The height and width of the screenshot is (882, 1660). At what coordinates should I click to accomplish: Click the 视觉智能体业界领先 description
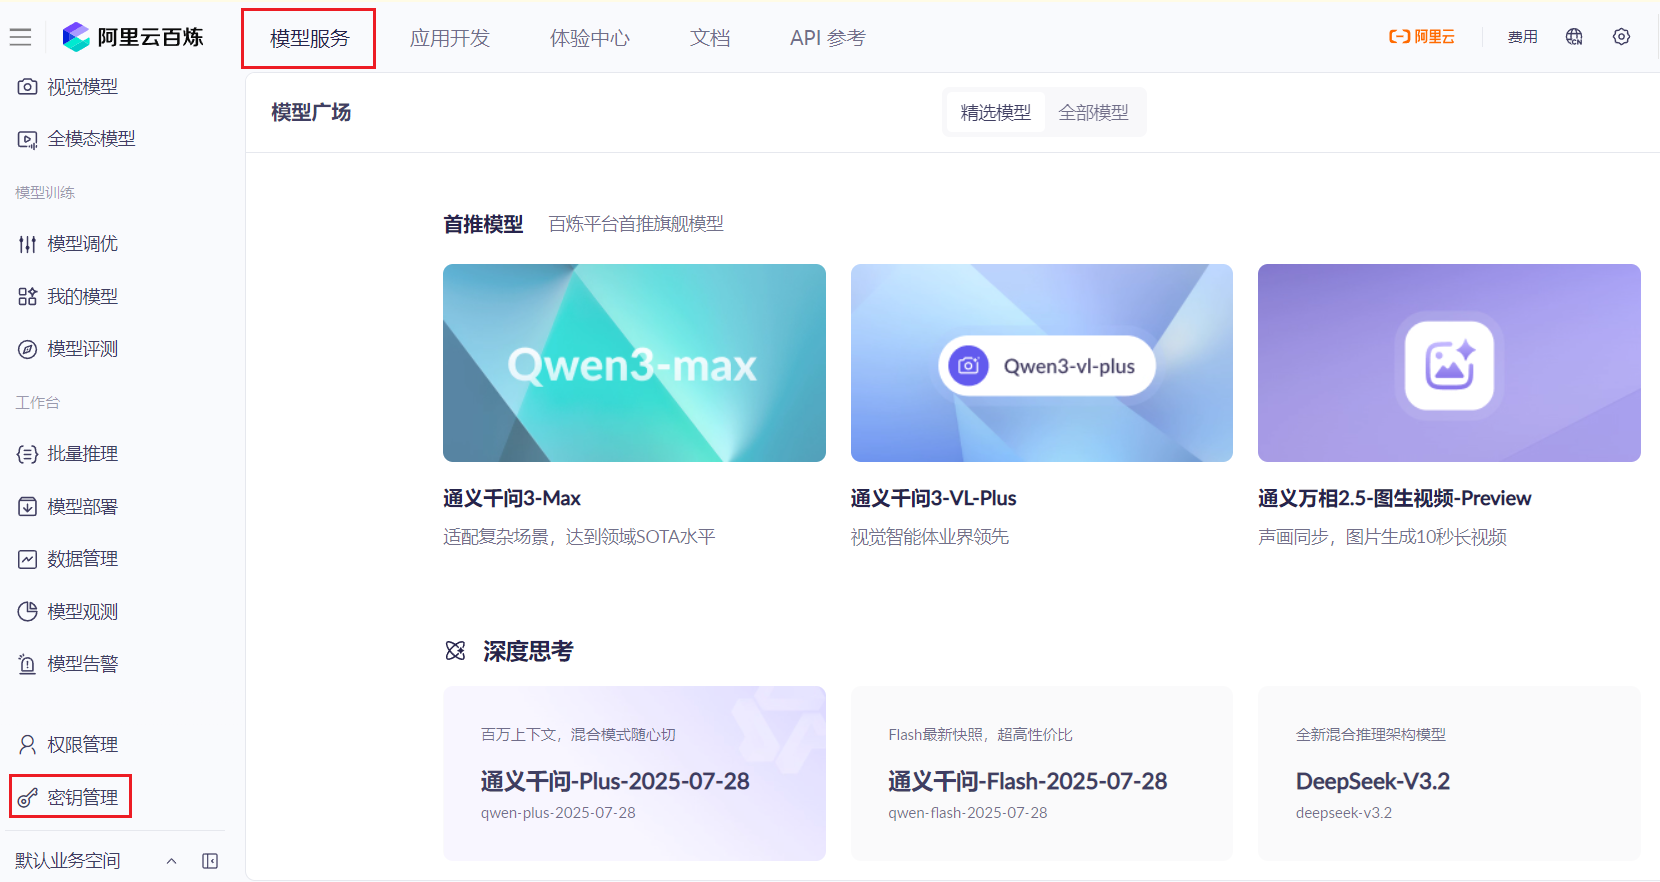[x=930, y=537]
